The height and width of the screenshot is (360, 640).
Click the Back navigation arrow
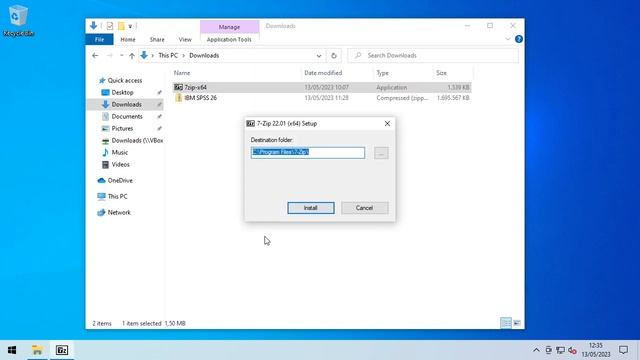tap(95, 56)
